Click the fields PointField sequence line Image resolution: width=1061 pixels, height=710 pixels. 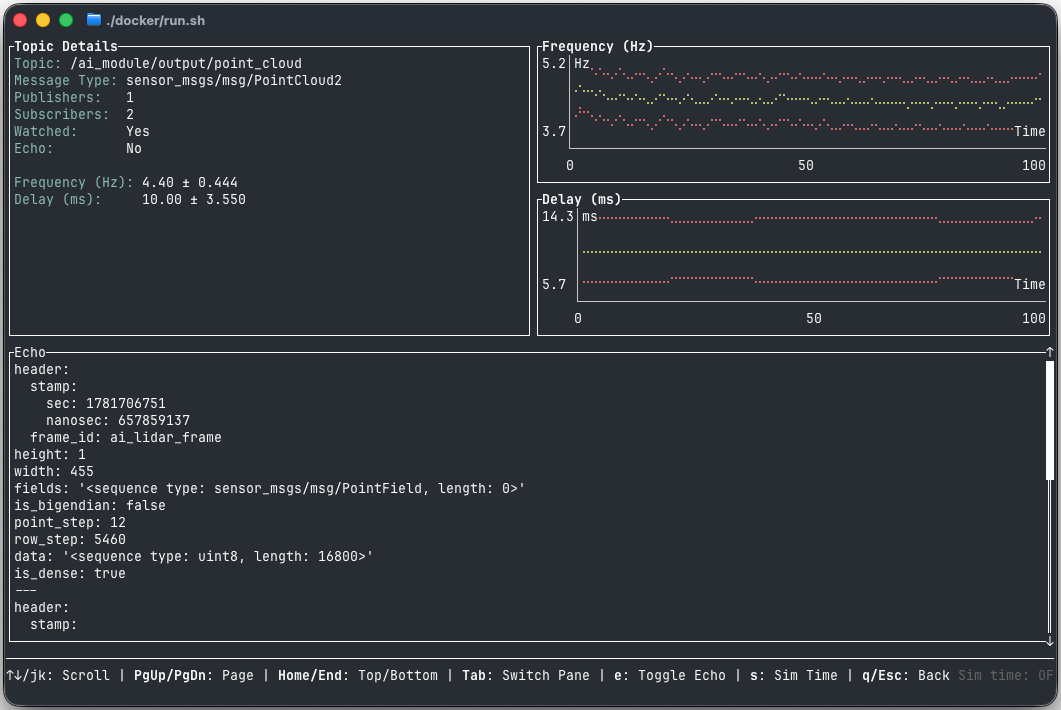(270, 489)
